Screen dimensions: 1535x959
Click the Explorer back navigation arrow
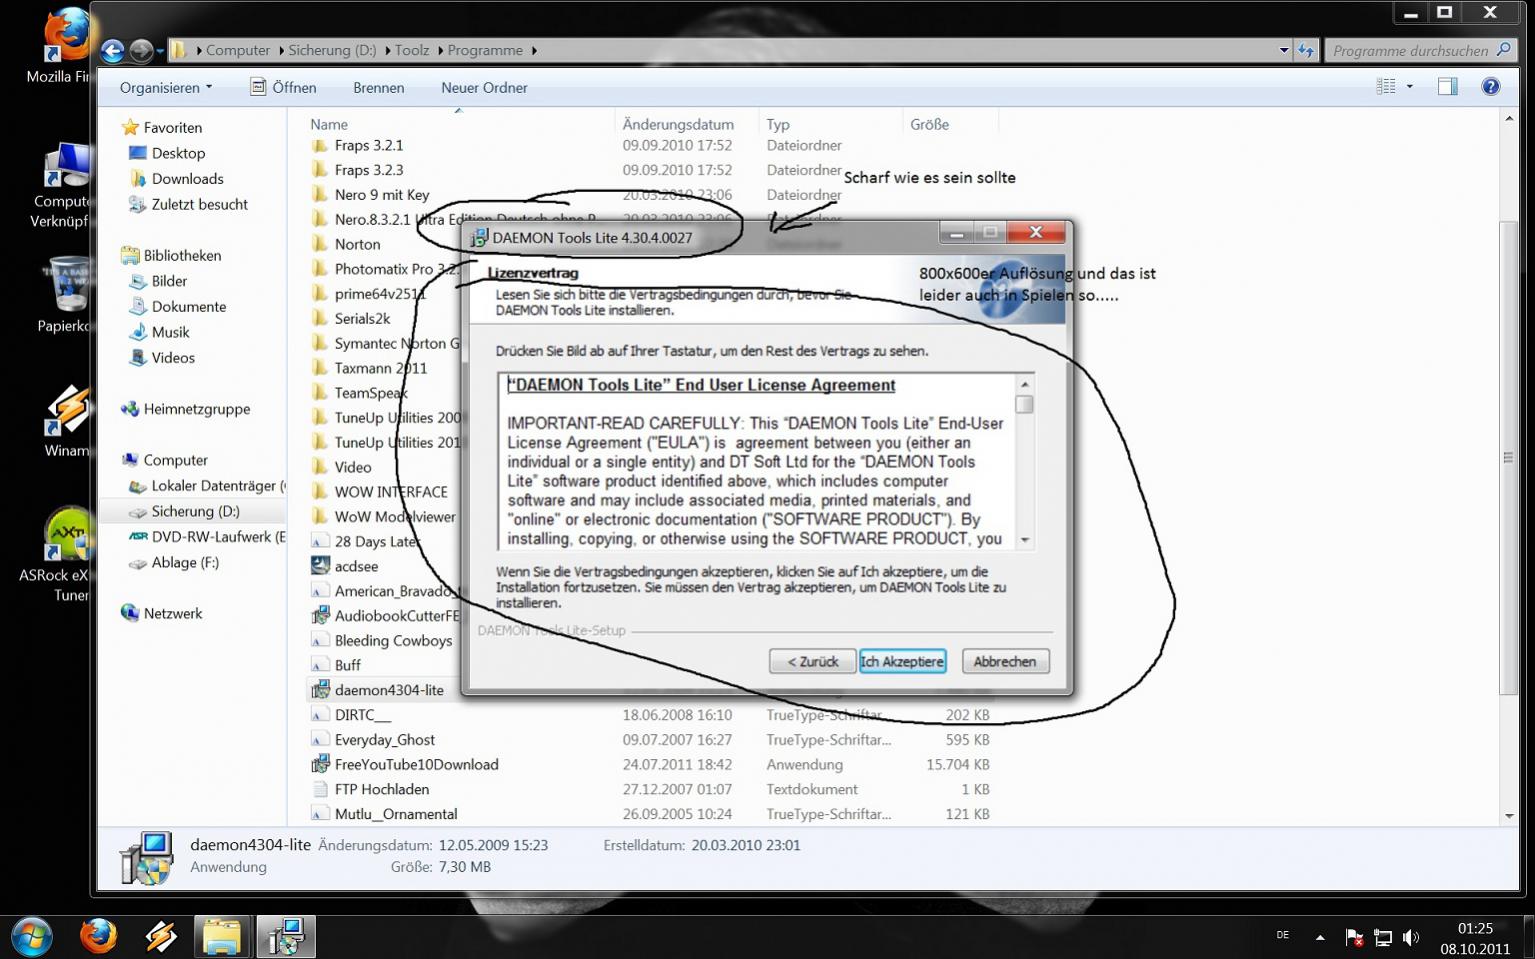click(112, 50)
